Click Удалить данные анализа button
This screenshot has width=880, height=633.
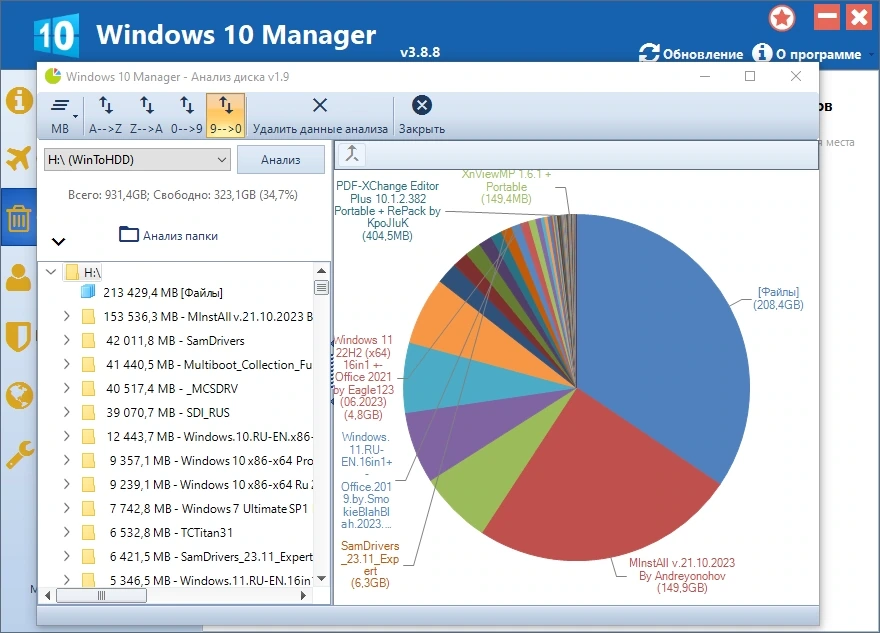point(320,115)
